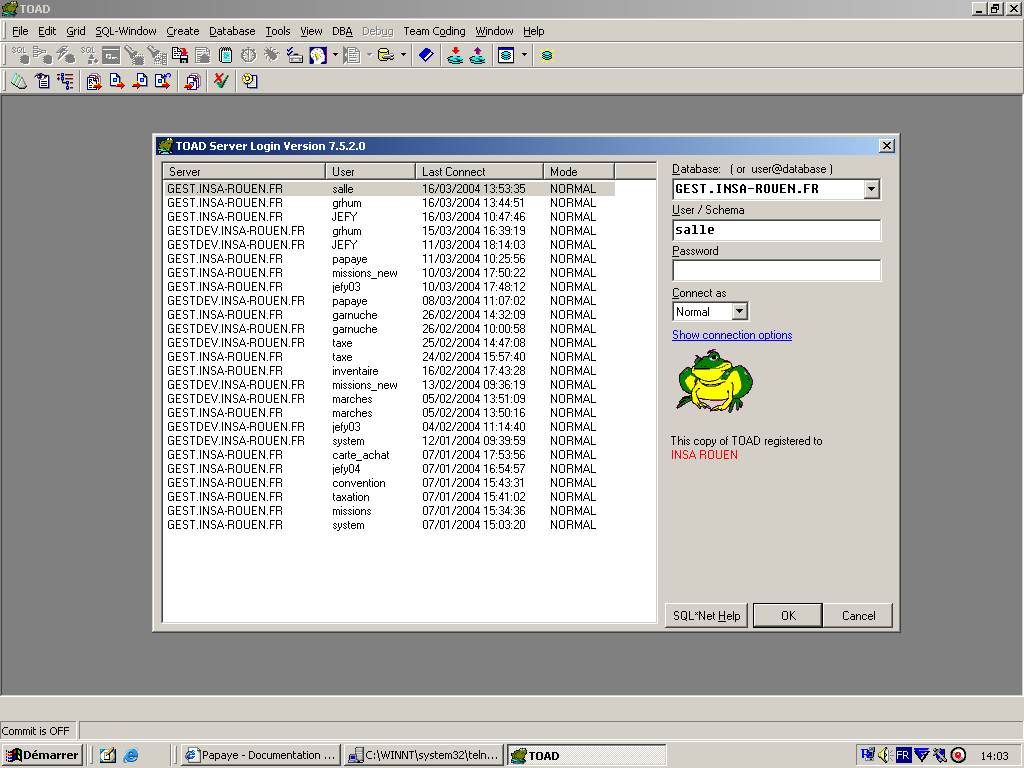Click the TOAD frog logo image

click(x=714, y=381)
